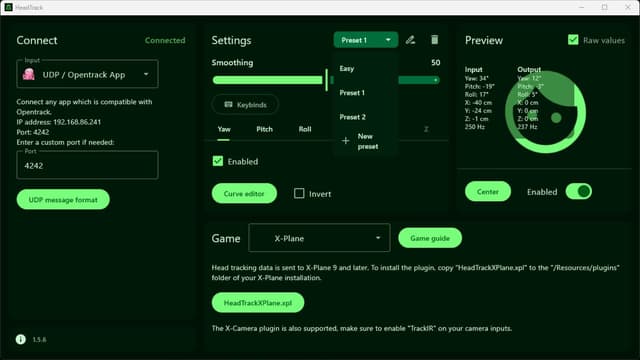Click the UDP message format button

63,200
